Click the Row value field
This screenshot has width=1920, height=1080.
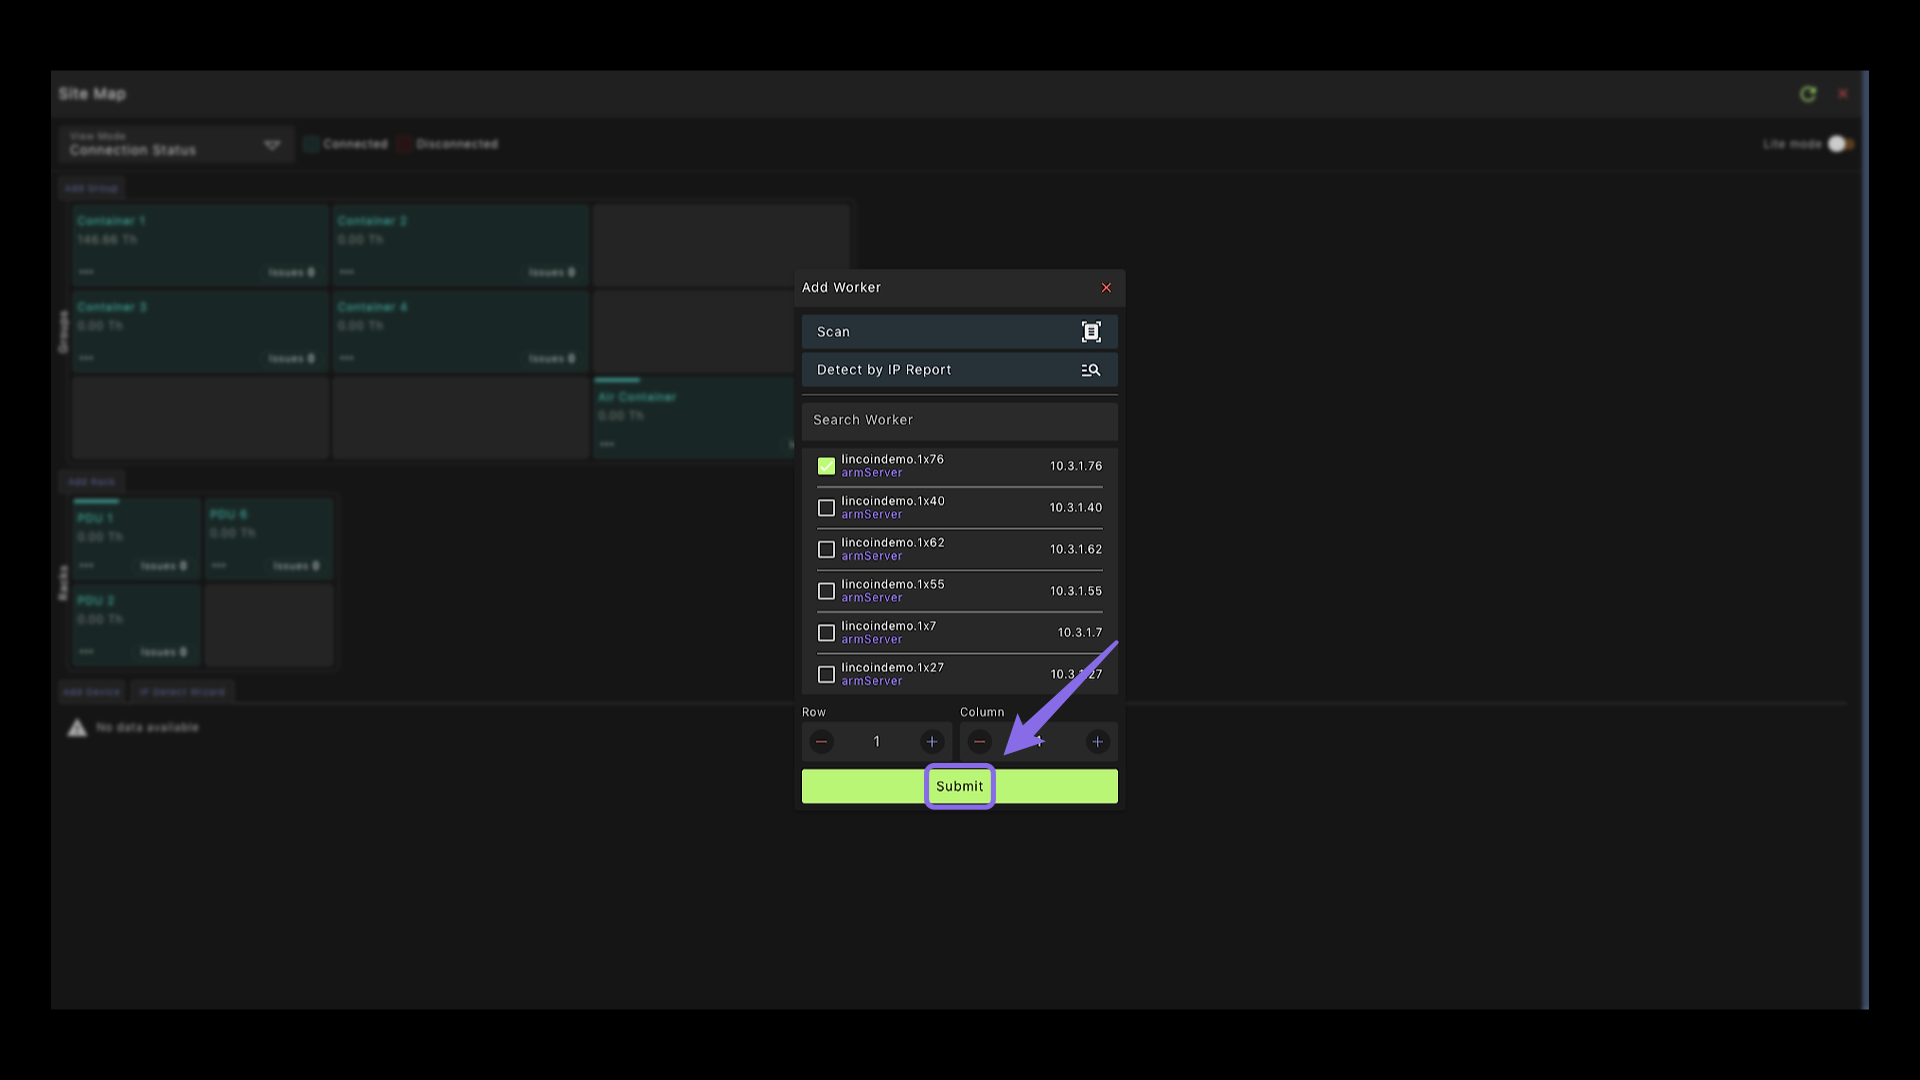(877, 742)
